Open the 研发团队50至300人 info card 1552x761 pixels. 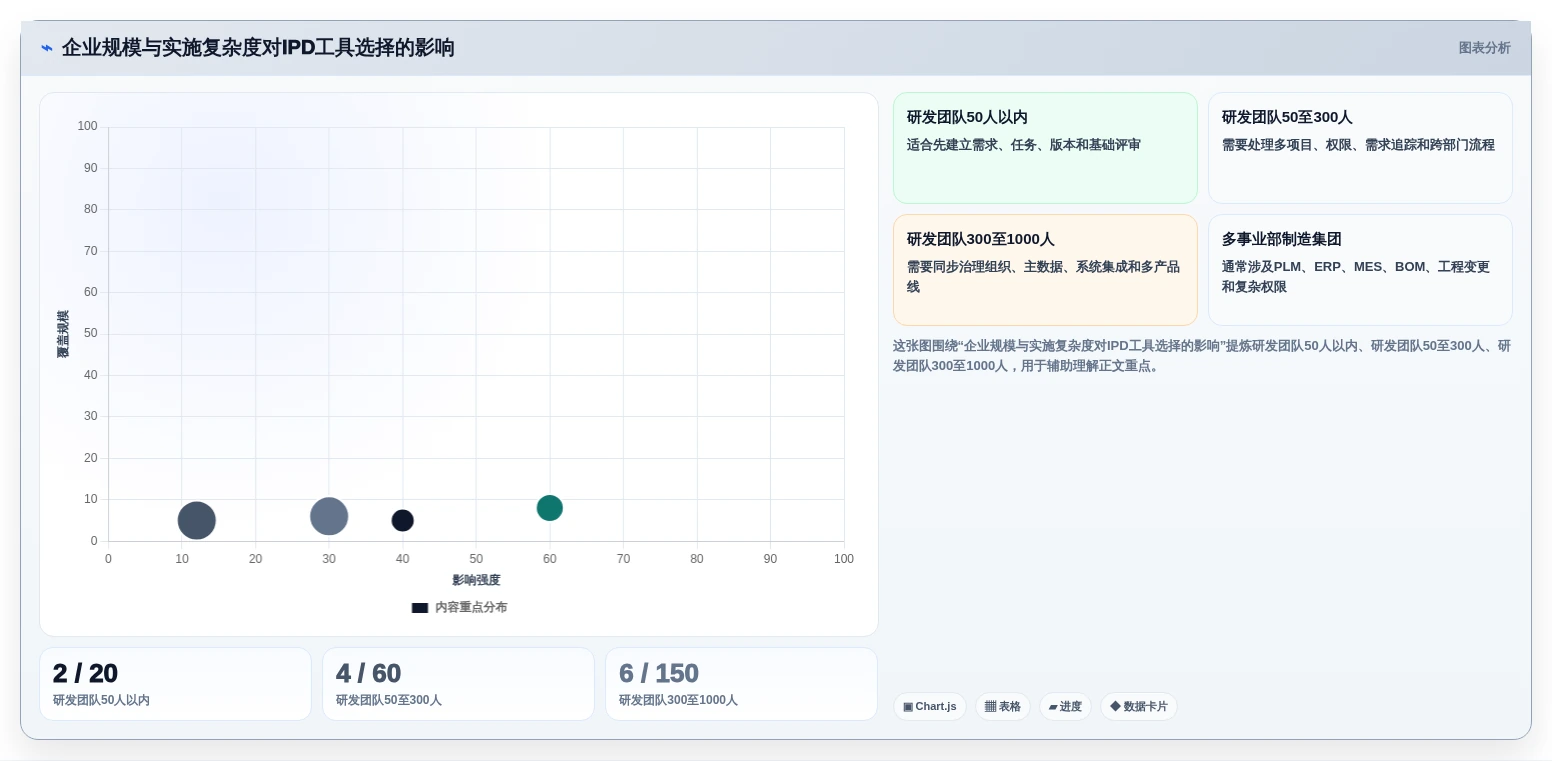(x=1360, y=148)
